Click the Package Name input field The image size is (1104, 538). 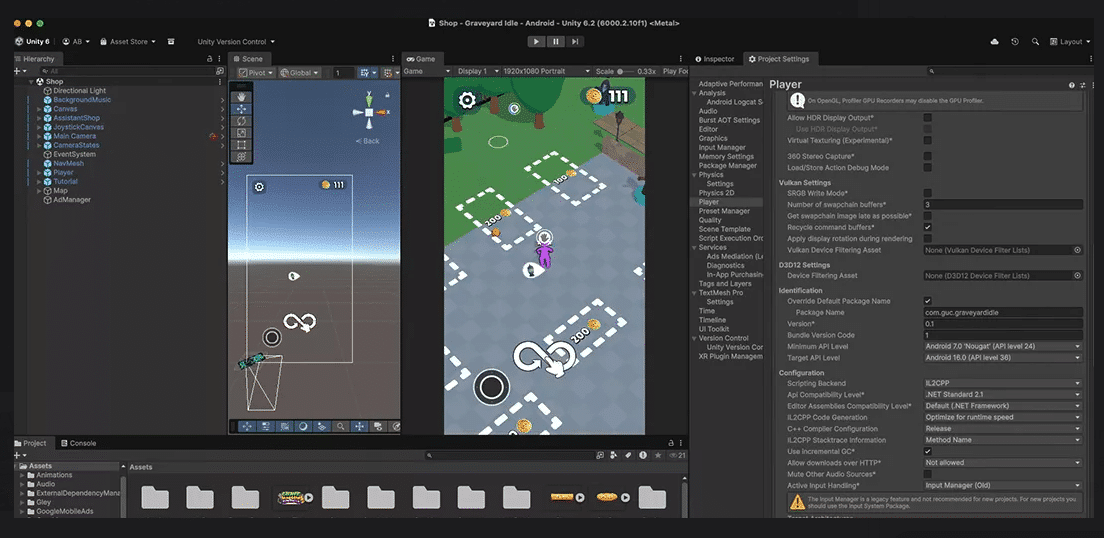click(1003, 312)
